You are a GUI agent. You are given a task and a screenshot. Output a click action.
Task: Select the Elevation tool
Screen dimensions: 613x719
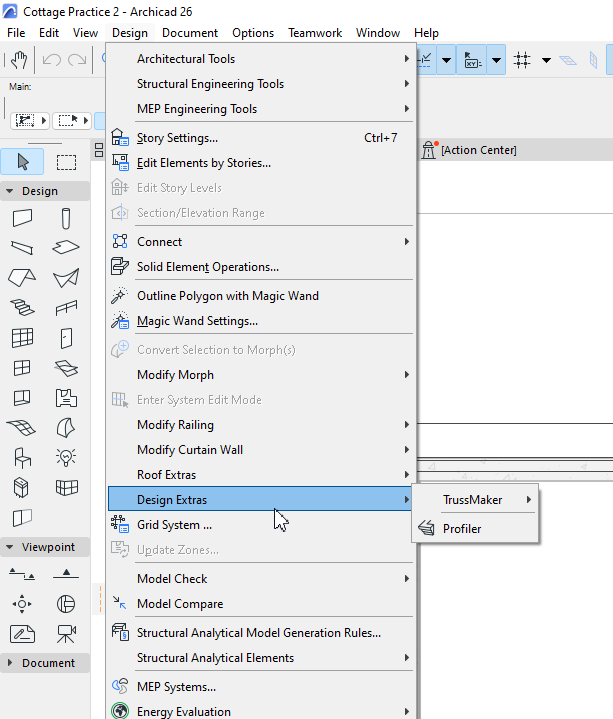pos(66,574)
